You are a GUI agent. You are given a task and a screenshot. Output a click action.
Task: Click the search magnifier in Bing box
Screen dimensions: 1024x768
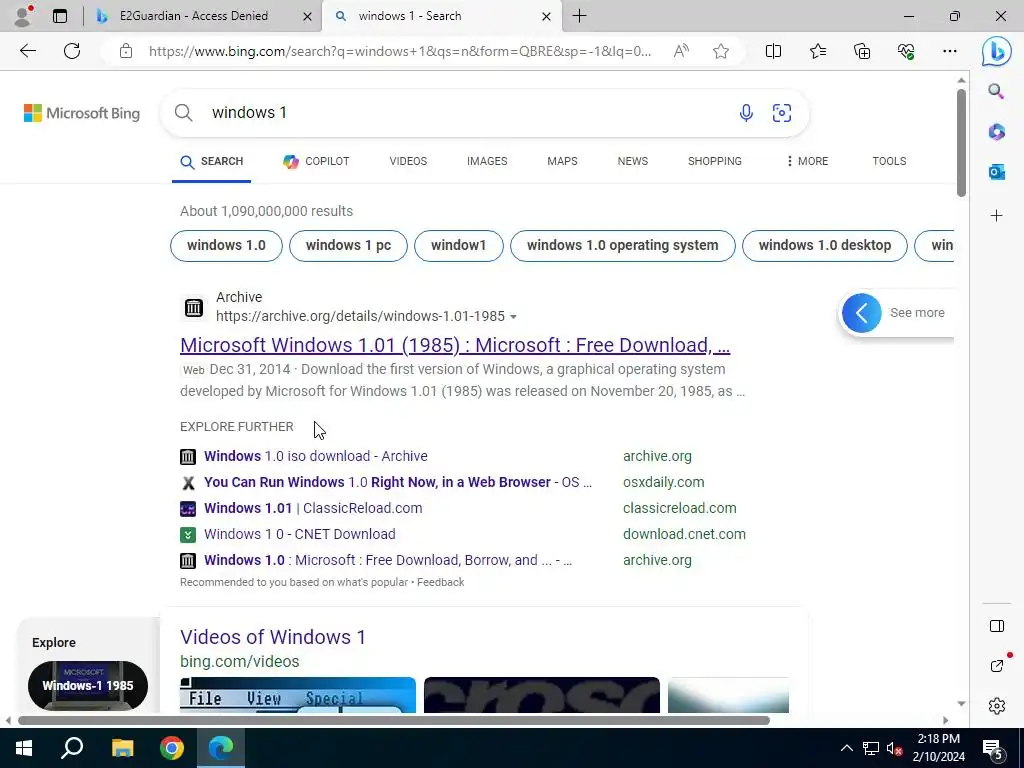point(184,113)
